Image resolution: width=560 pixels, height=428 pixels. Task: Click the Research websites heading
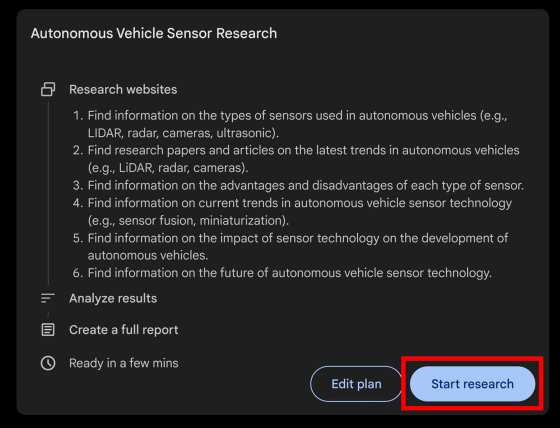point(123,89)
